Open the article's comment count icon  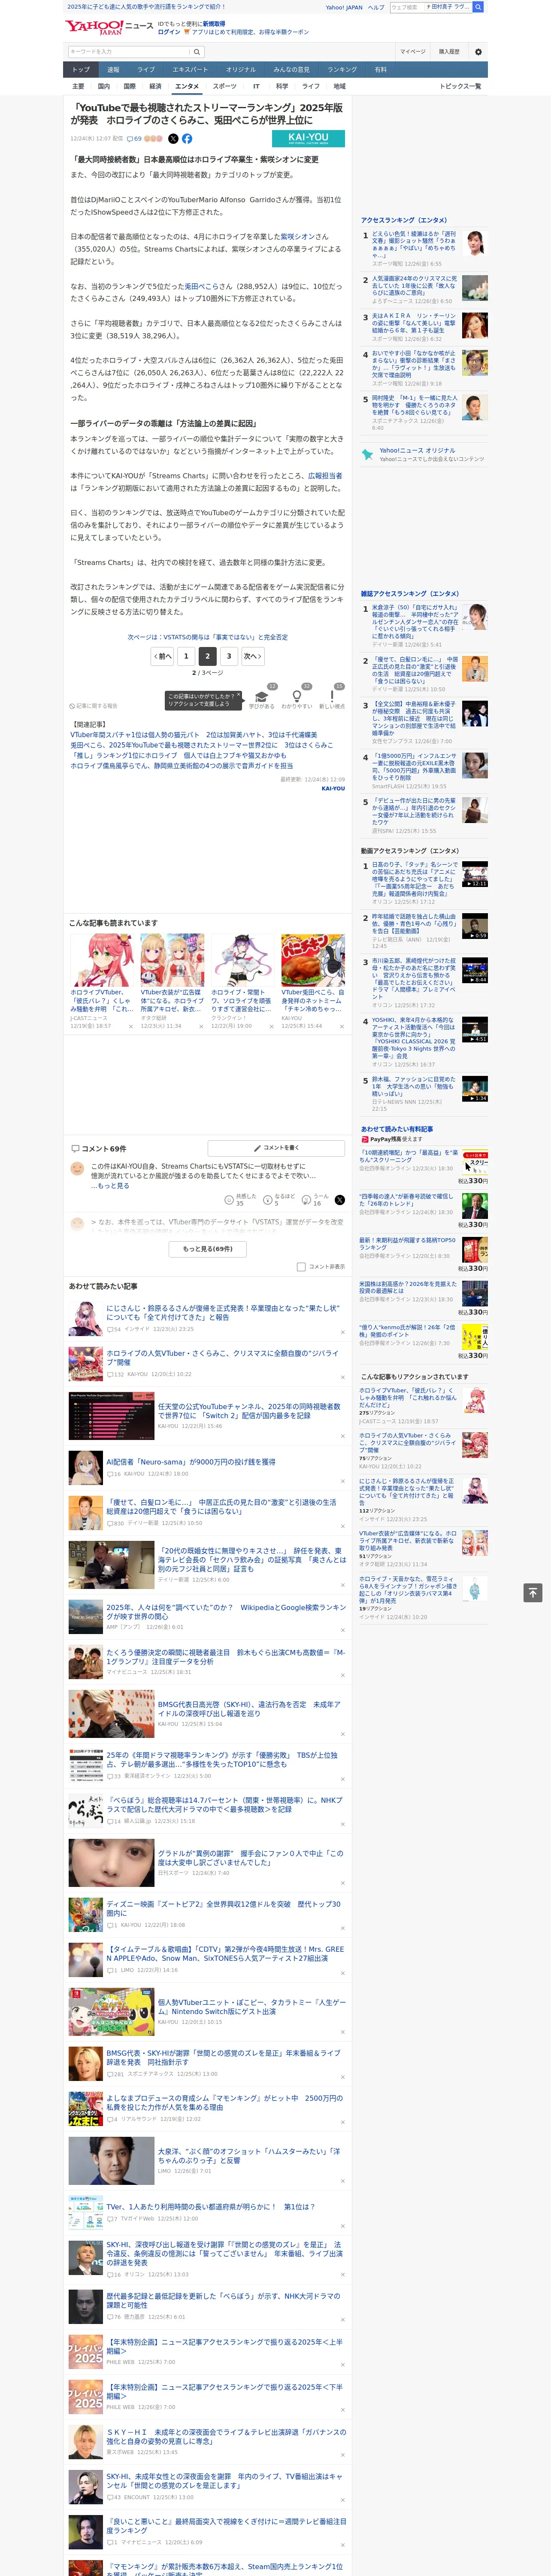[133, 139]
